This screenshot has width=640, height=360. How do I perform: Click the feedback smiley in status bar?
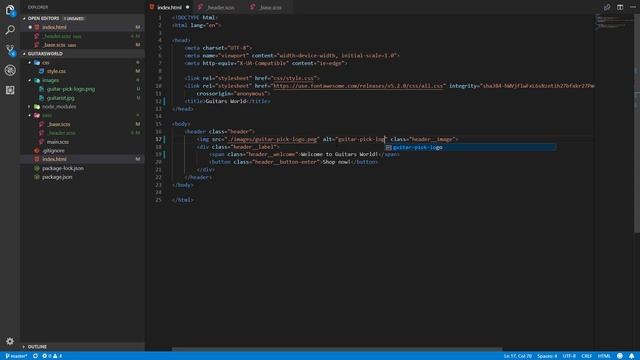[x=620, y=356]
